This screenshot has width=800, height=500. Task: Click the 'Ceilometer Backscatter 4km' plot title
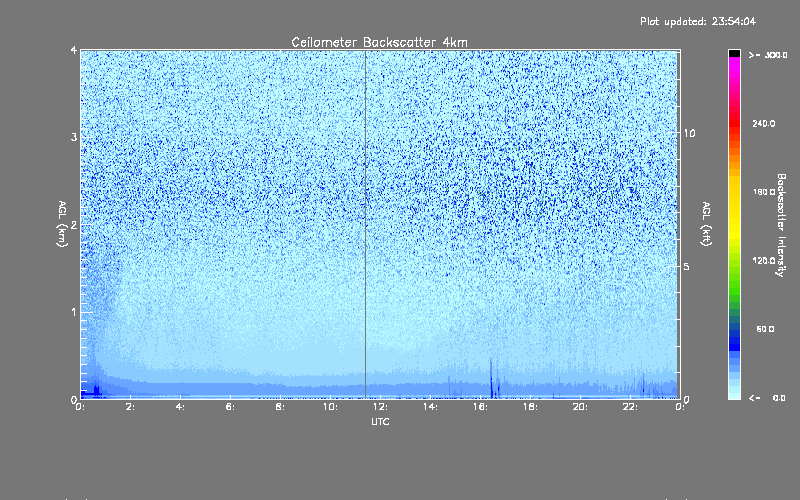379,42
